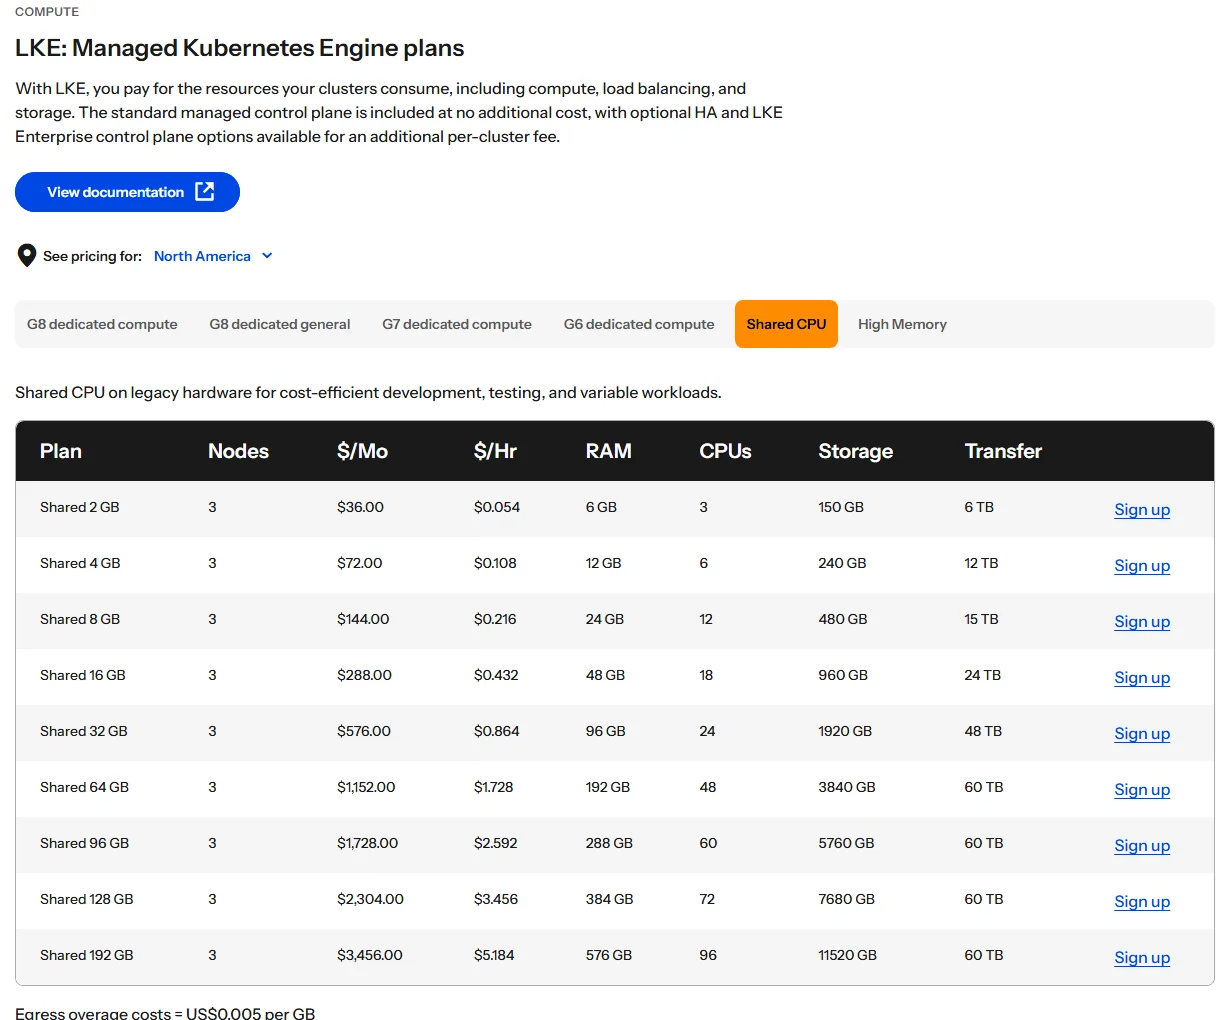Click the Shared 32 GB plan name

pos(84,731)
